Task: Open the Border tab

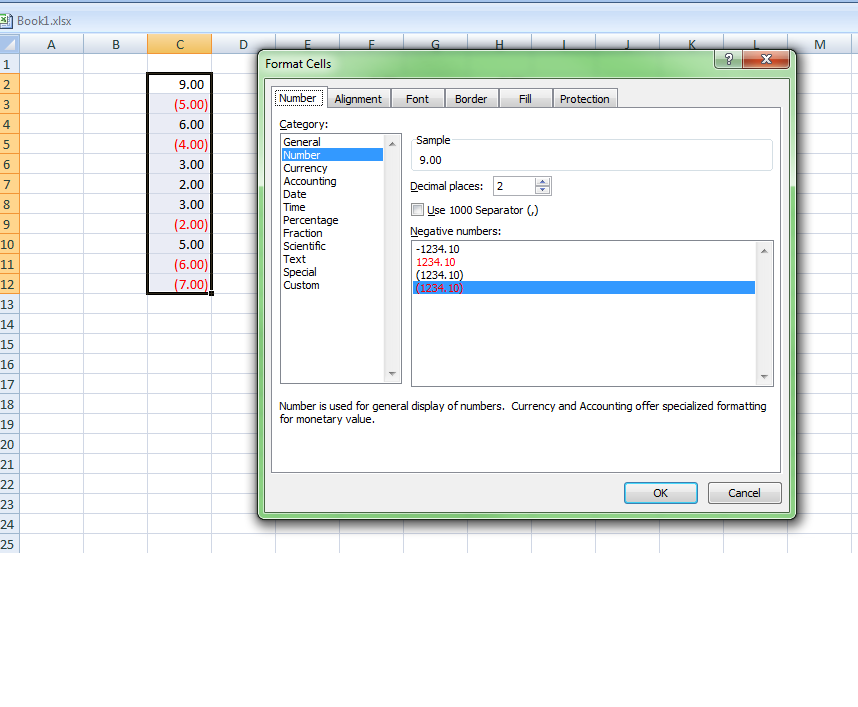Action: pyautogui.click(x=471, y=98)
